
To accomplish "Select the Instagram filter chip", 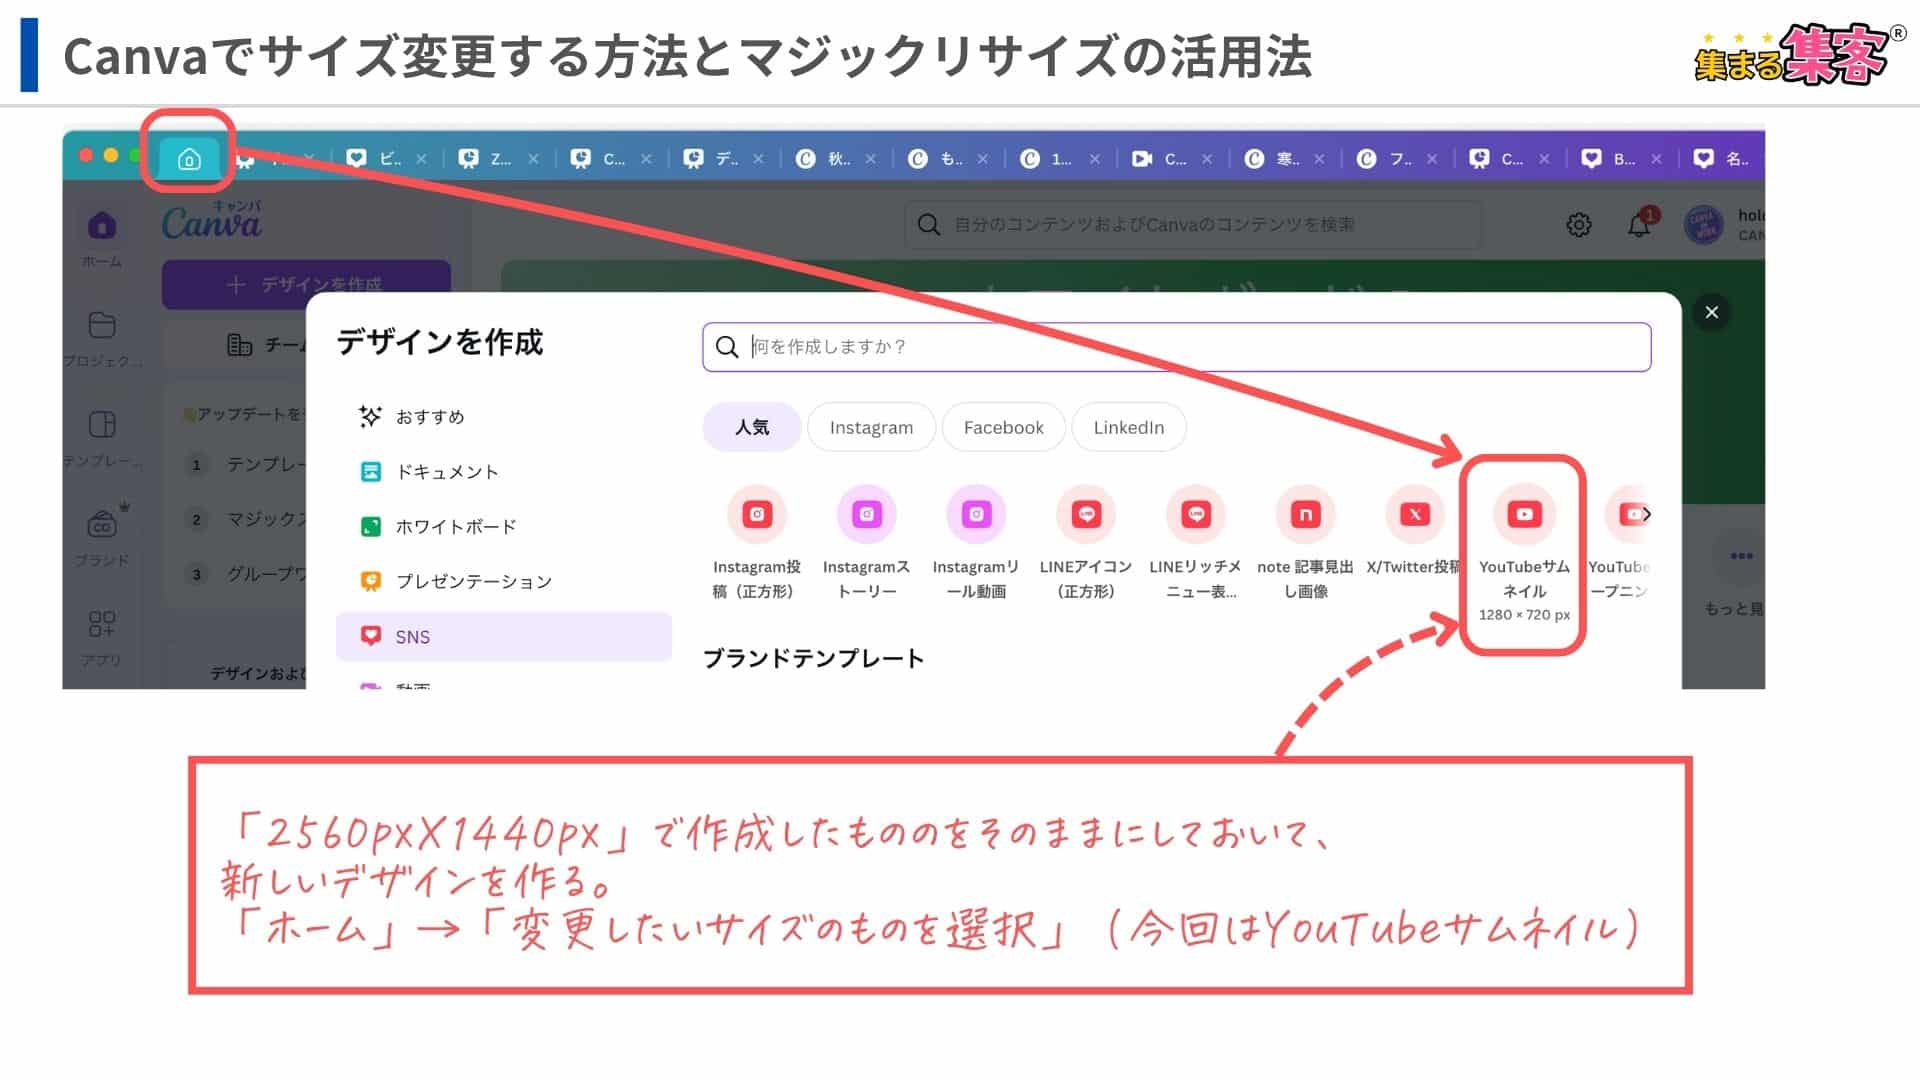I will pos(871,427).
